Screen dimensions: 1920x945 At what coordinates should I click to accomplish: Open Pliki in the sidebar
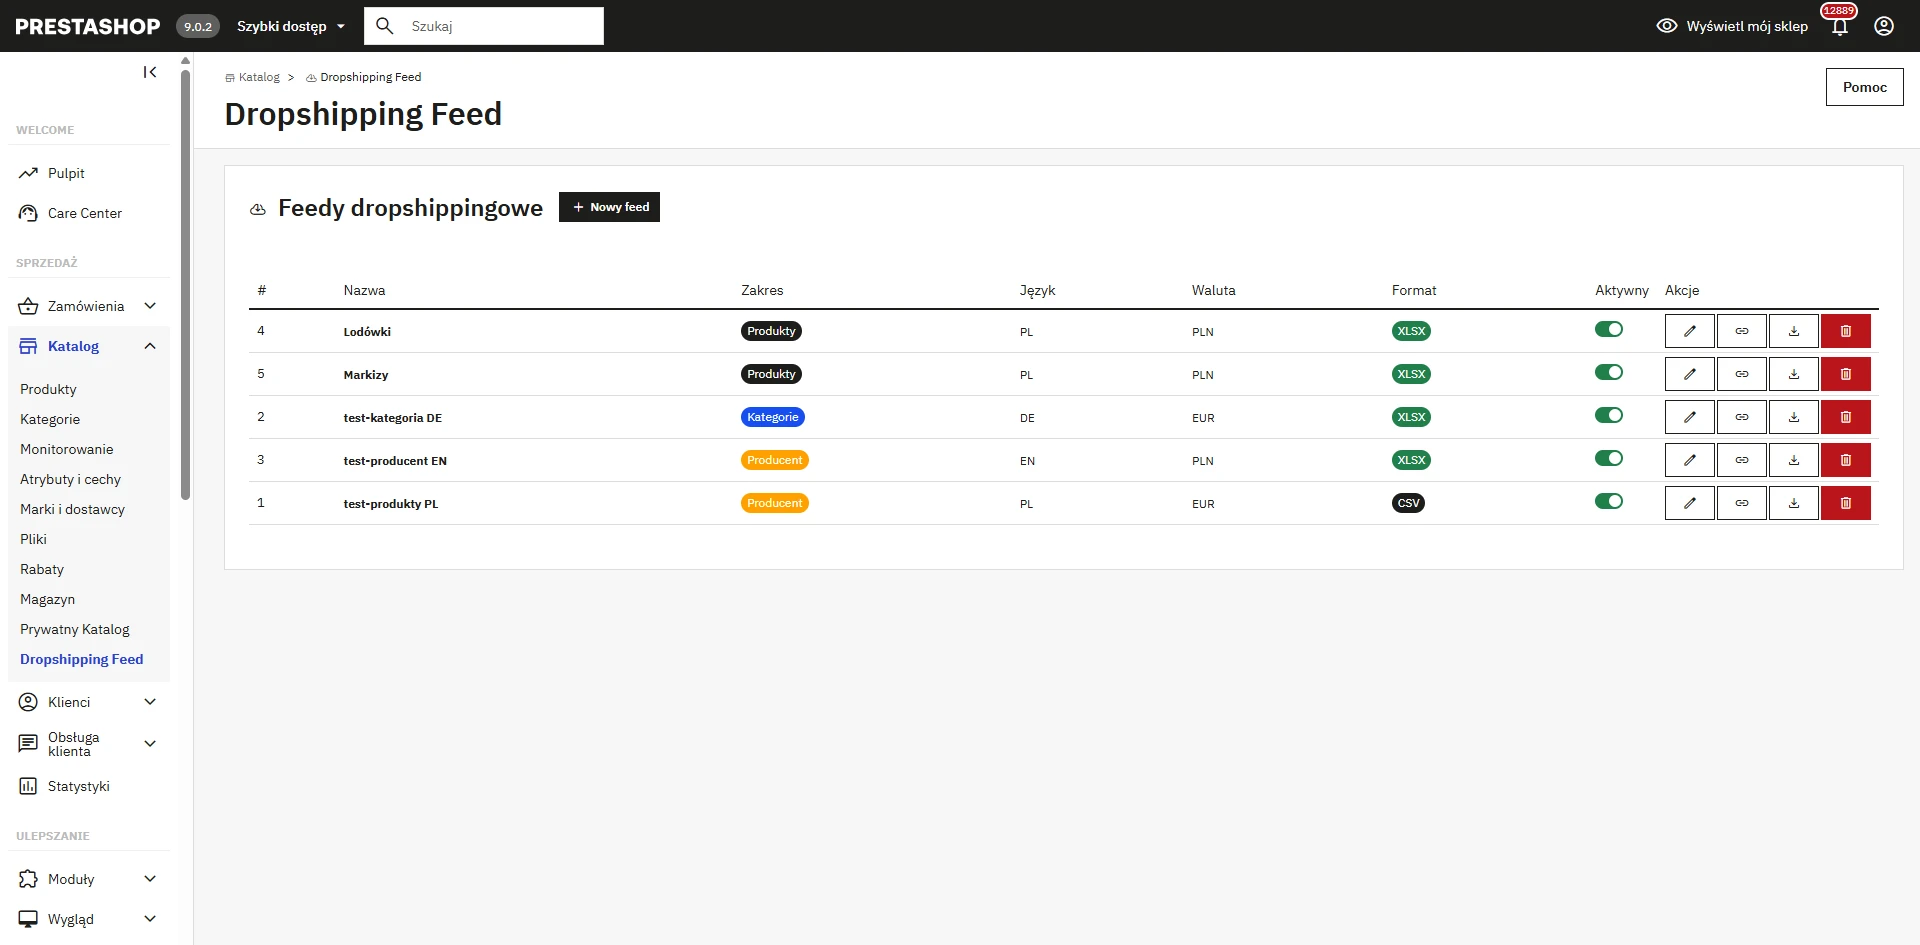coord(33,539)
